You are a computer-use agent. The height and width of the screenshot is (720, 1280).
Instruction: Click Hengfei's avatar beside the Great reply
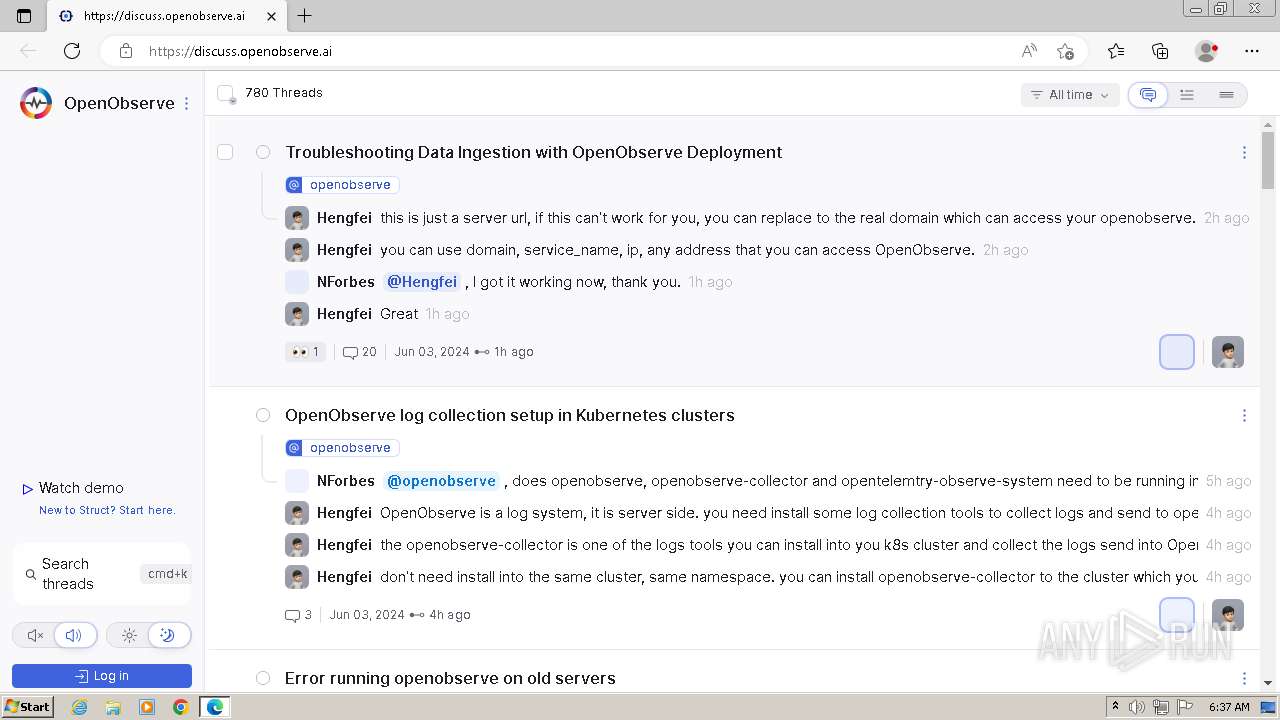pyautogui.click(x=297, y=314)
